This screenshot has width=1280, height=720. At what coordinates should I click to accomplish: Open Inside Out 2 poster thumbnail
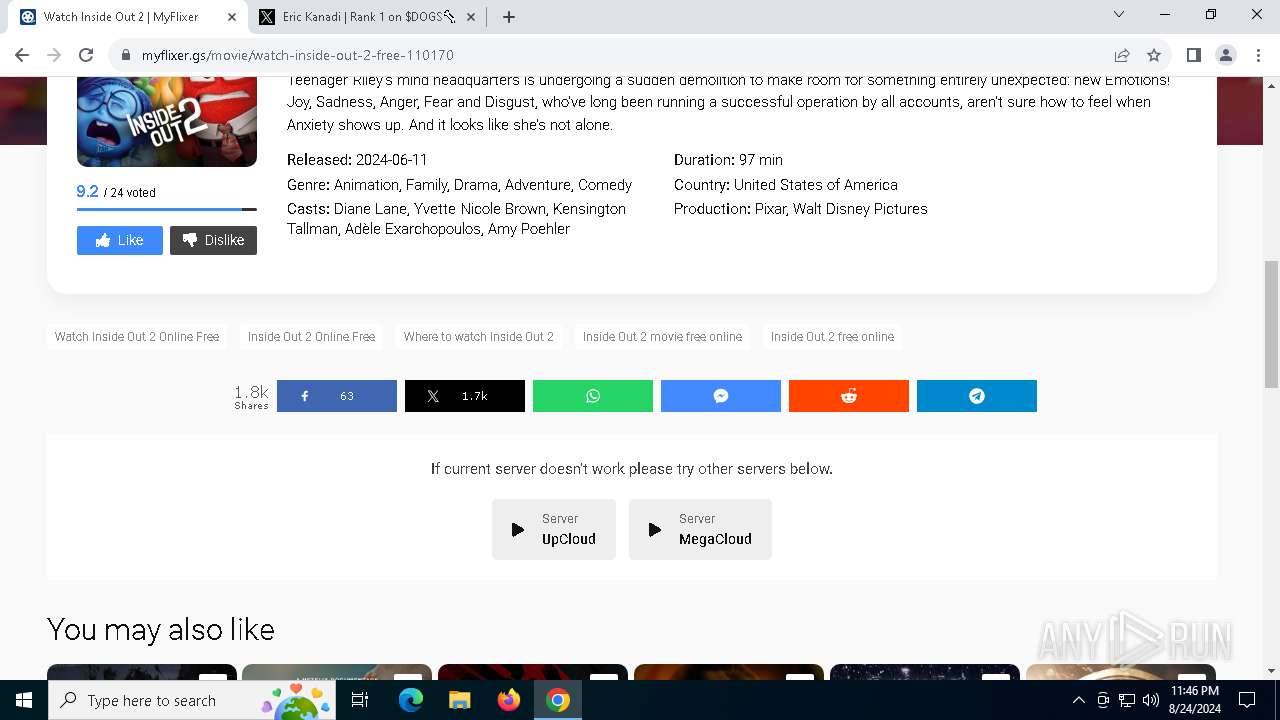(167, 120)
